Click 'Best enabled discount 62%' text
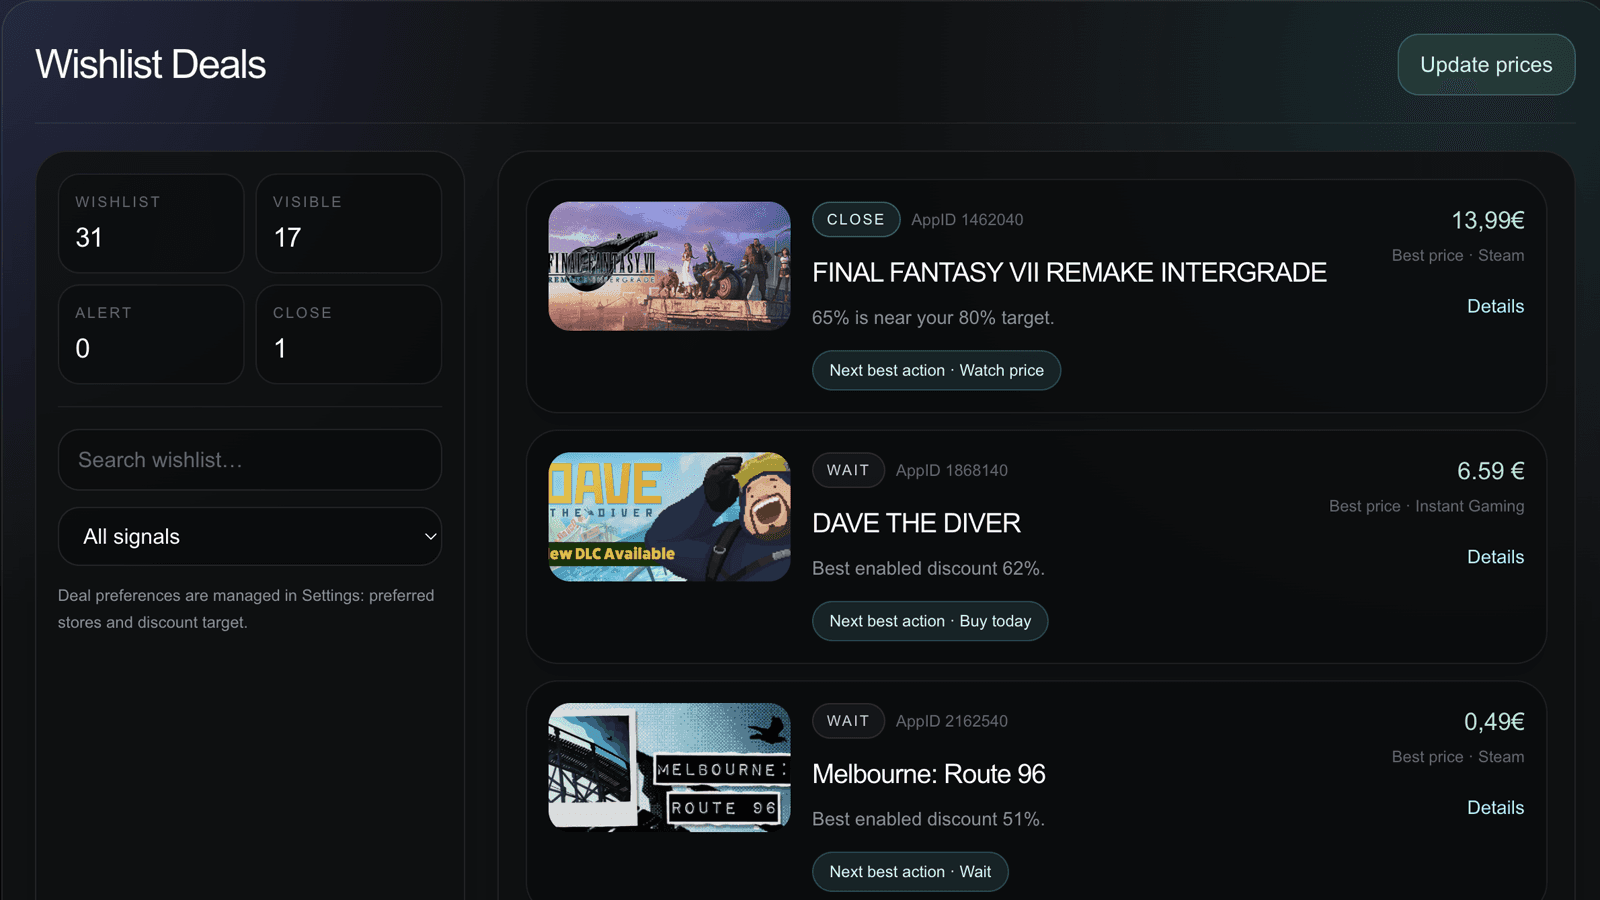 [x=928, y=569]
